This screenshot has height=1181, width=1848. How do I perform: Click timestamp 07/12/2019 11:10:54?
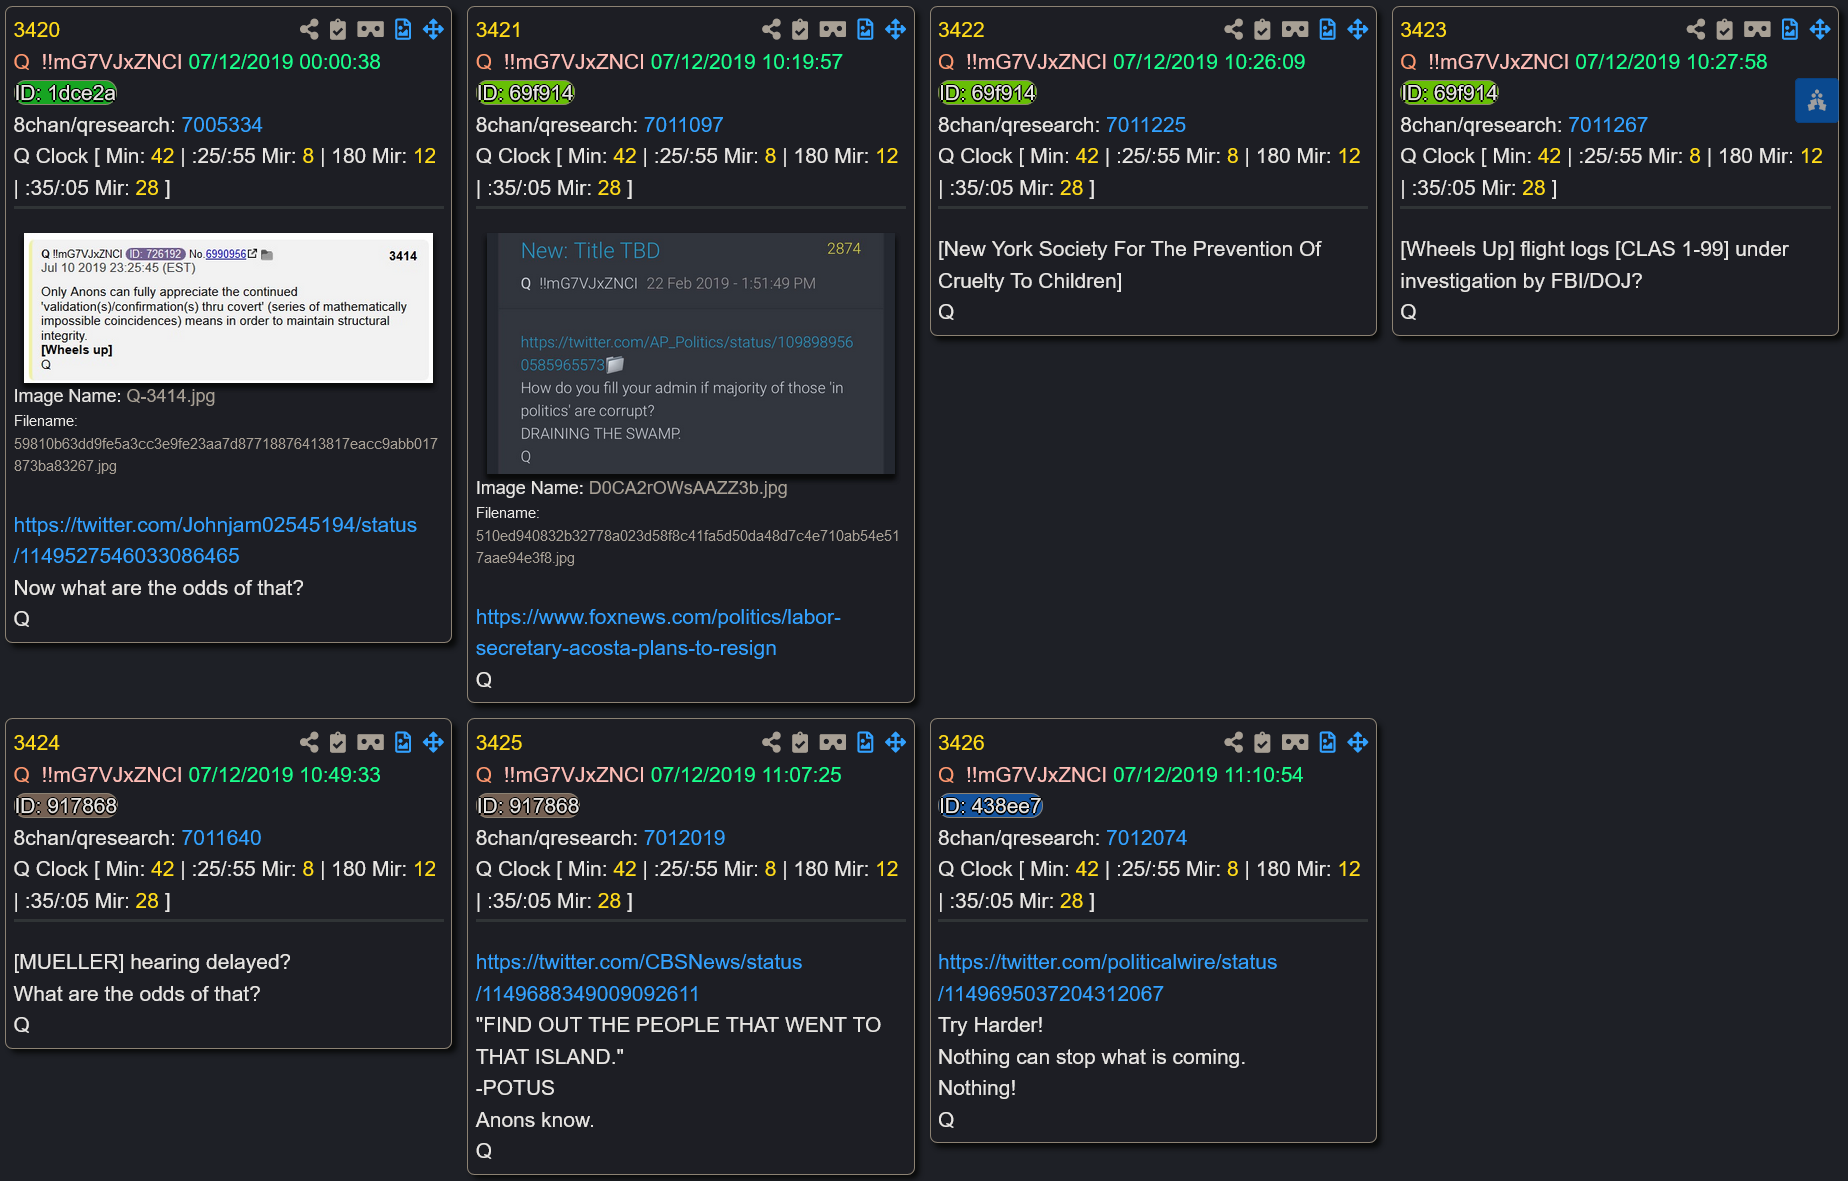pos(1208,775)
